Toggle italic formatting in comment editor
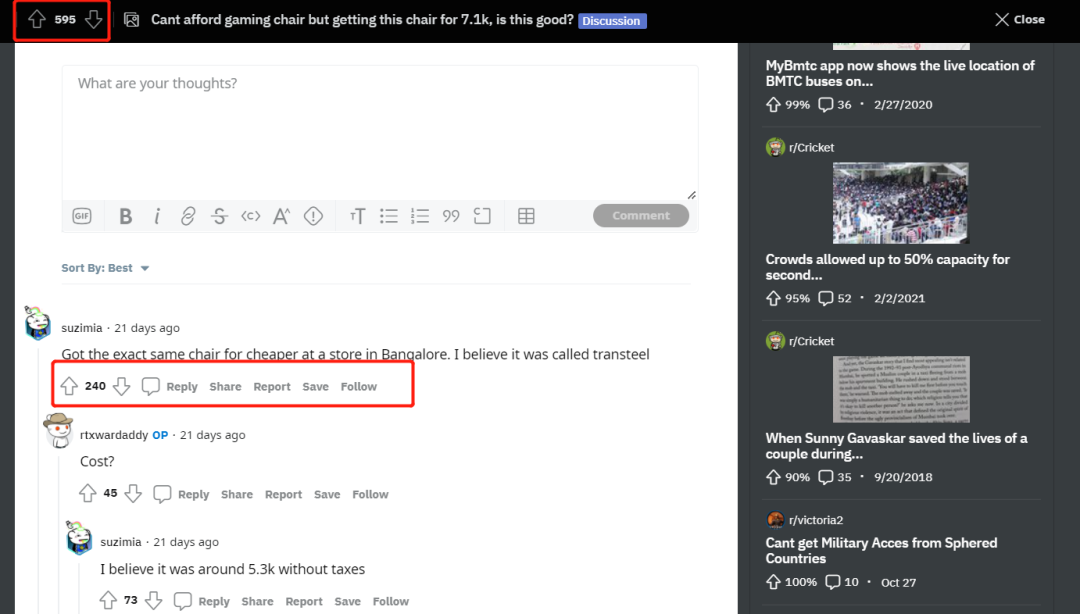The height and width of the screenshot is (614, 1080). (157, 216)
